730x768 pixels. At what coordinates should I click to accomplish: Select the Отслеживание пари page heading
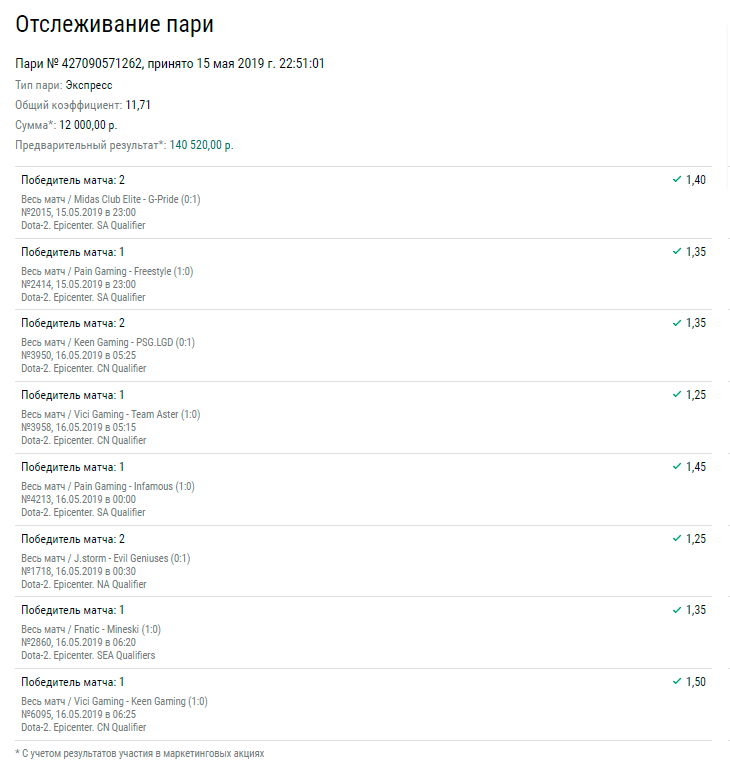114,24
